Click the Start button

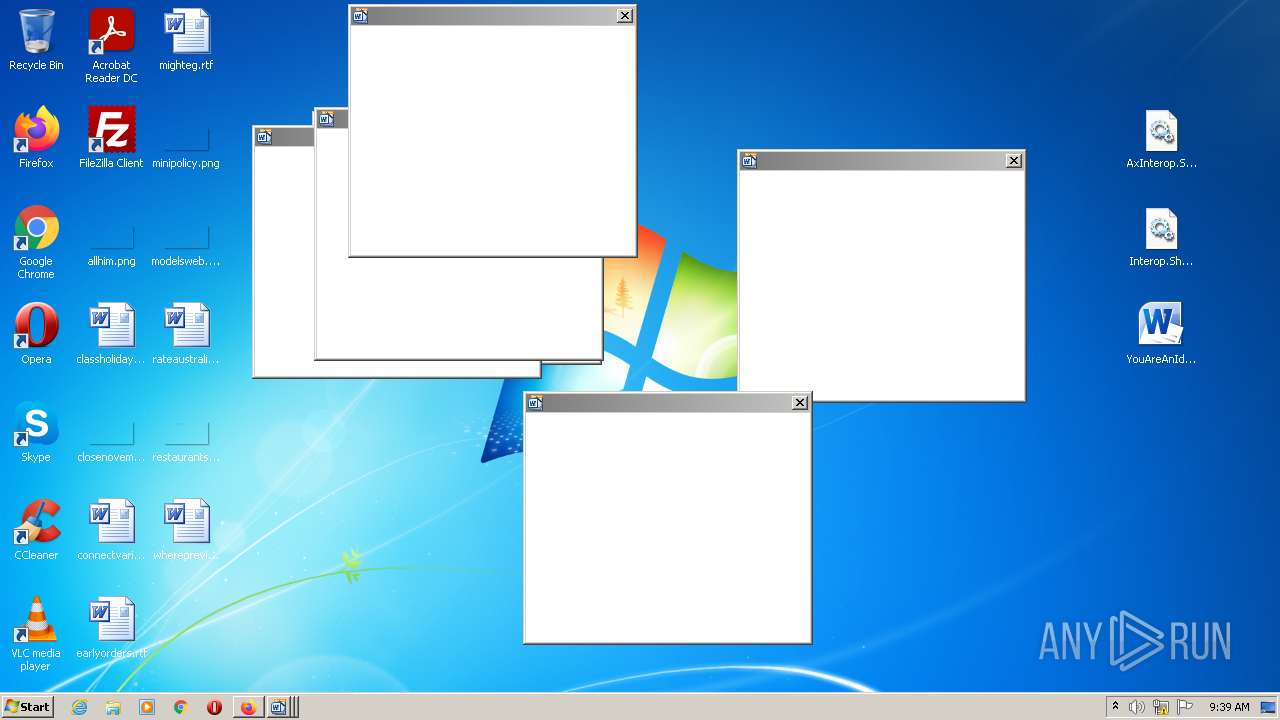click(27, 707)
